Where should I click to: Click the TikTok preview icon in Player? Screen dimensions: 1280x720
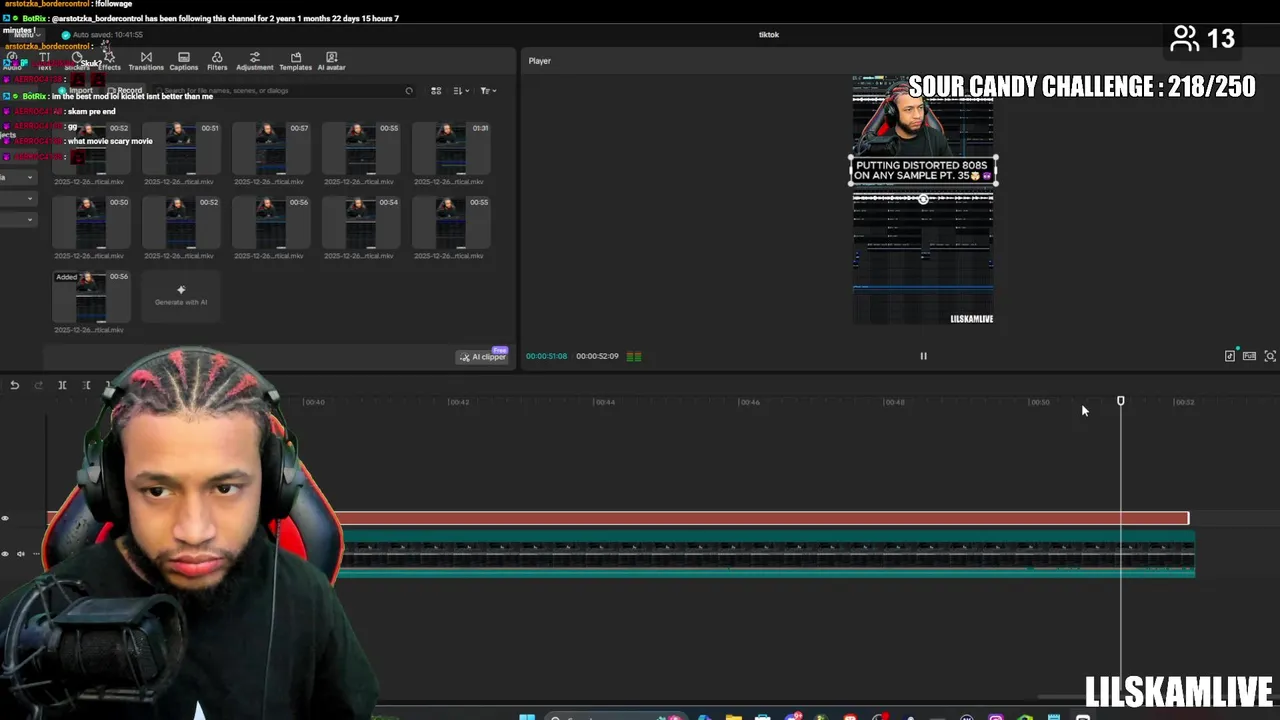click(1230, 356)
